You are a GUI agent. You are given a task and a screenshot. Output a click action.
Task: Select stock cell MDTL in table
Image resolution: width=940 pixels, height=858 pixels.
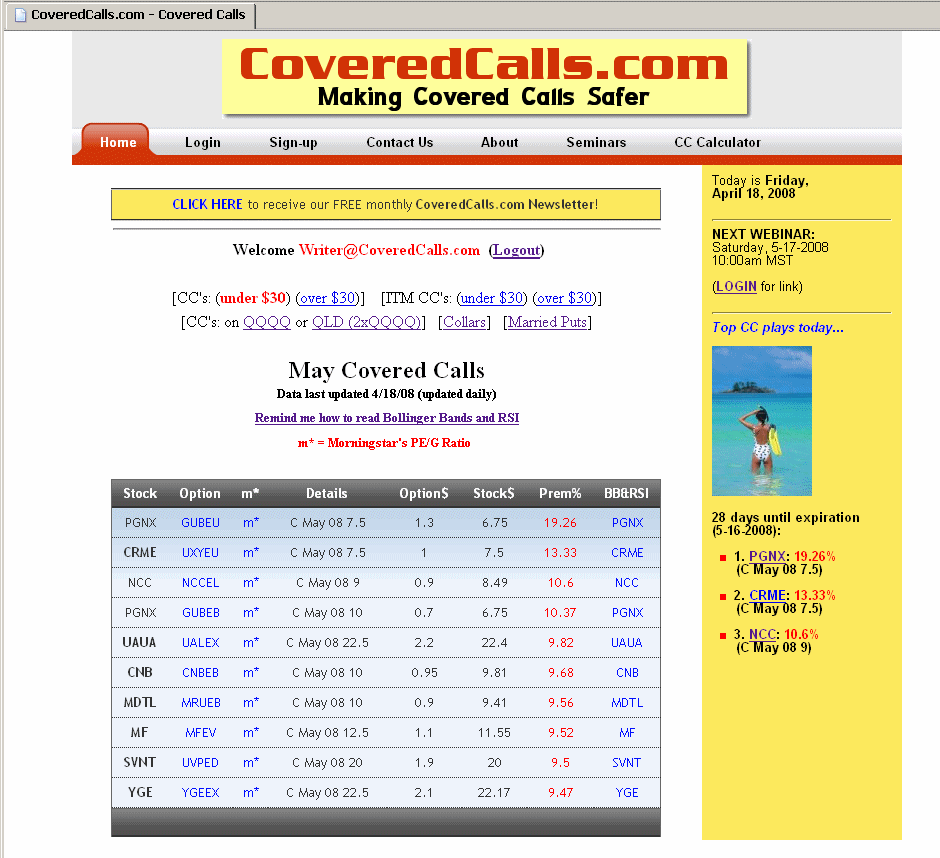tap(140, 703)
